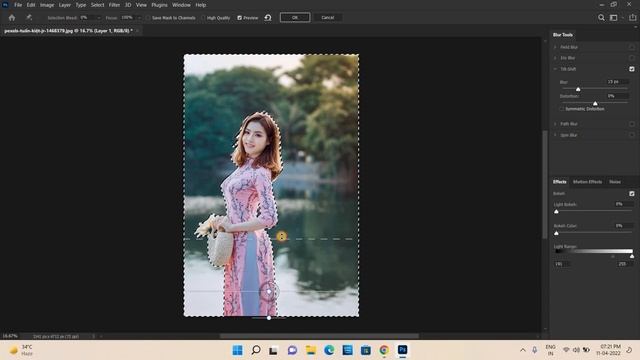Open the Filter menu

(114, 5)
